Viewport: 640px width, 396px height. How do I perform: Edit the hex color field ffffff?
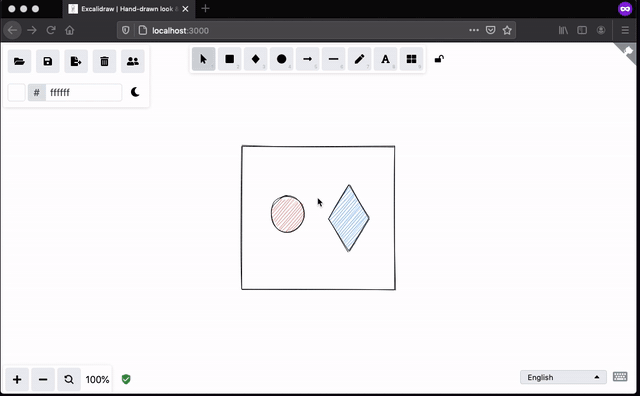[x=83, y=92]
